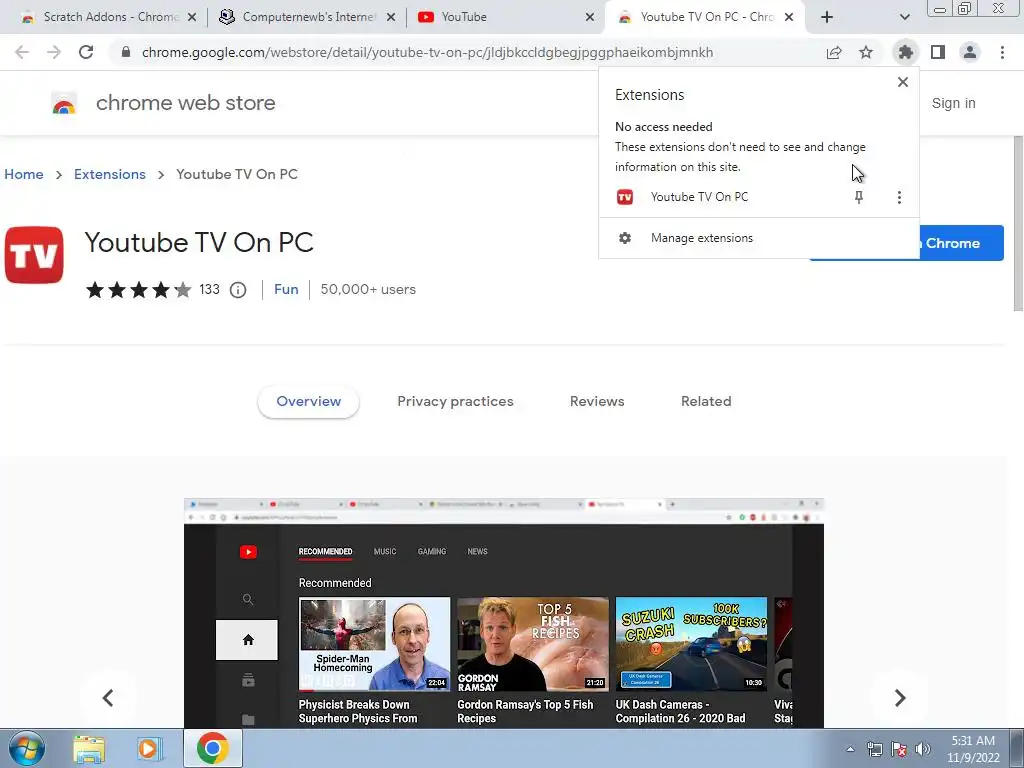This screenshot has width=1024, height=768.
Task: Open the Related tab
Action: pos(706,402)
